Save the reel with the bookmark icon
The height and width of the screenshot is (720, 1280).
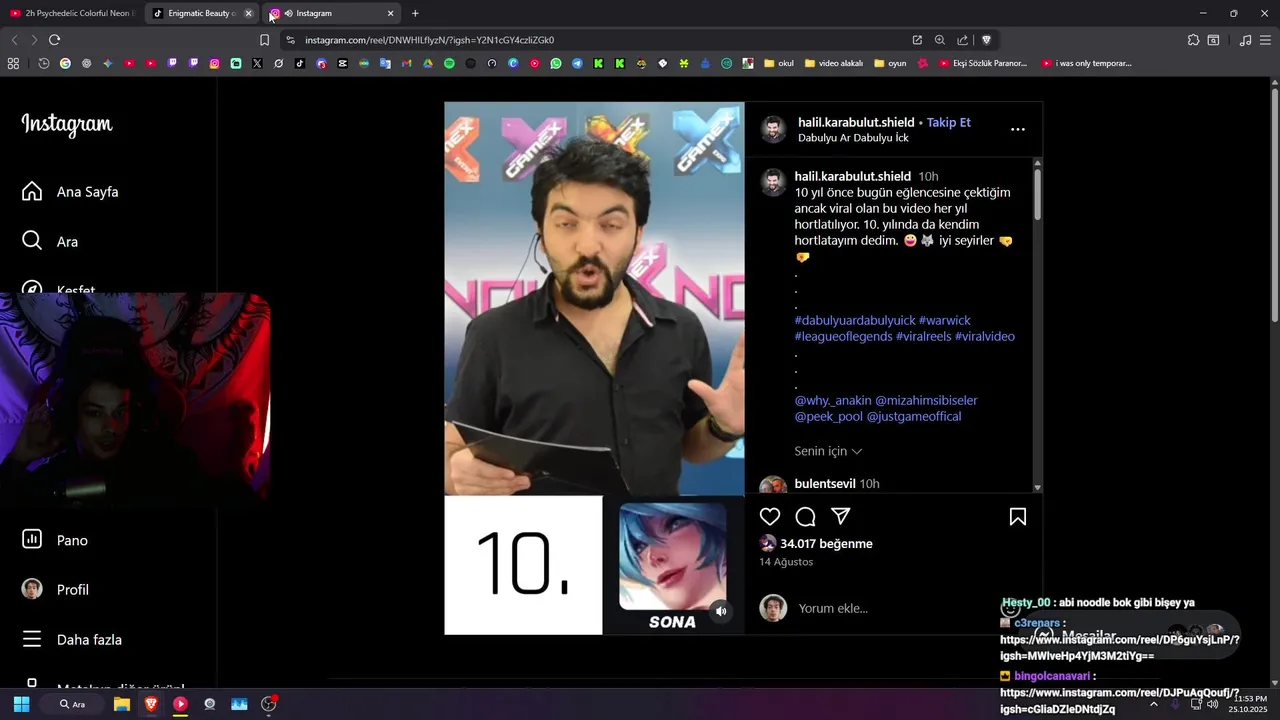1017,517
